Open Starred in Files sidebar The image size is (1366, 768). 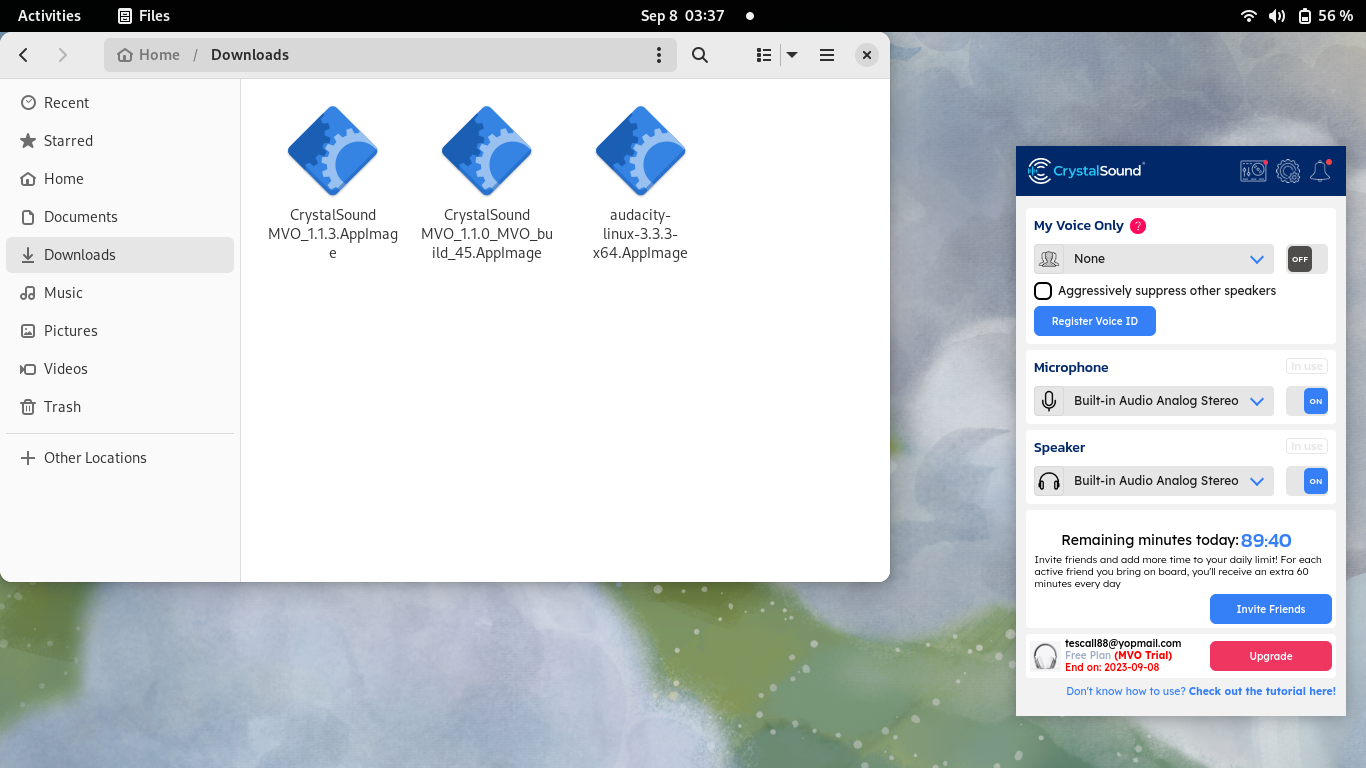point(120,141)
